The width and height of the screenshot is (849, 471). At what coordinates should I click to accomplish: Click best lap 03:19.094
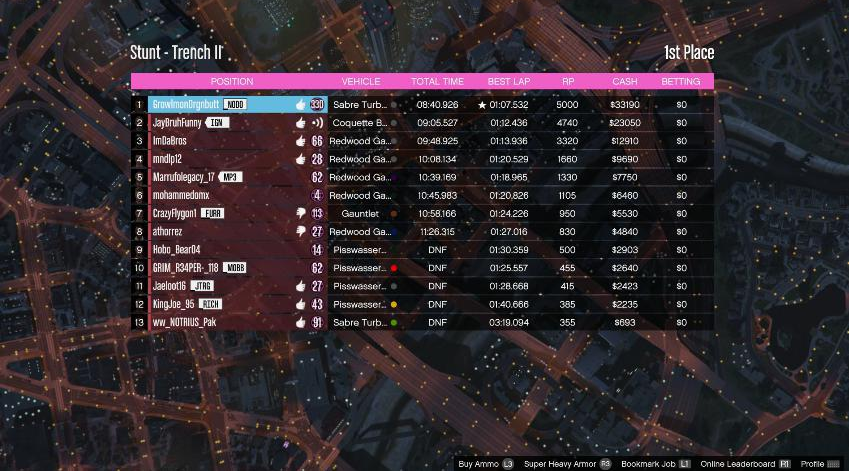[509, 323]
